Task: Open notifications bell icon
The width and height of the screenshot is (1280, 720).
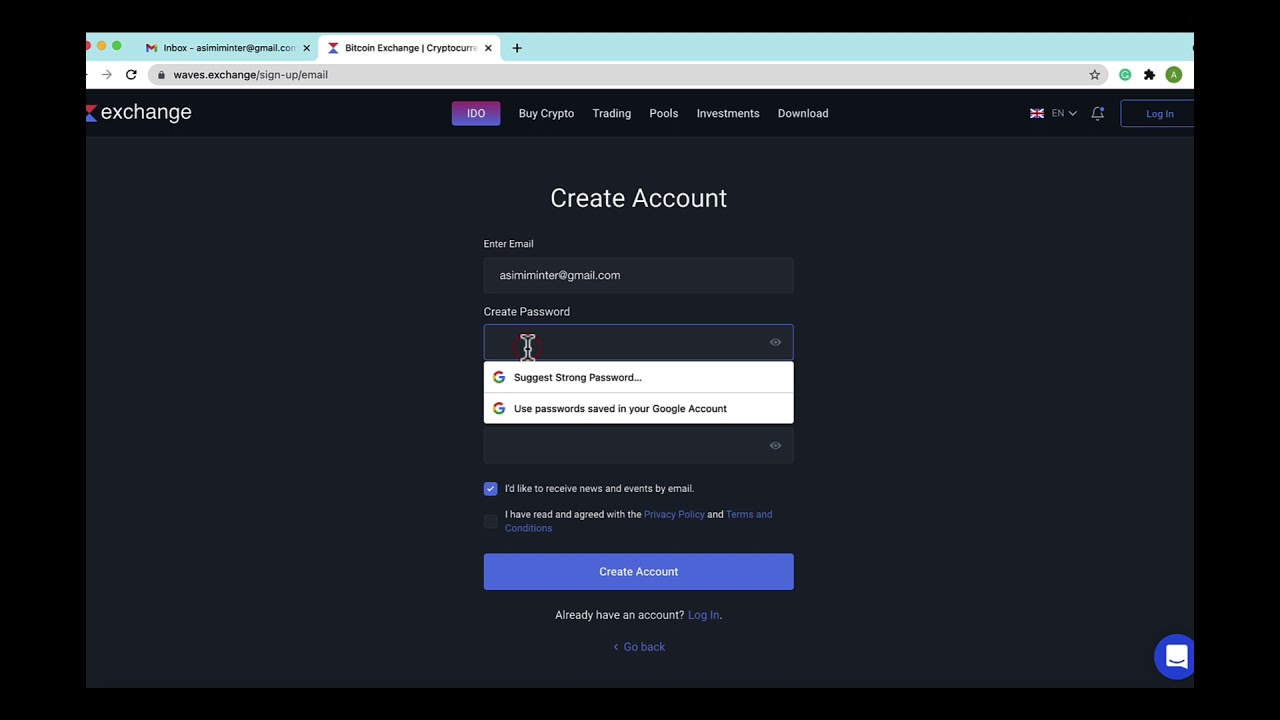Action: [x=1098, y=113]
